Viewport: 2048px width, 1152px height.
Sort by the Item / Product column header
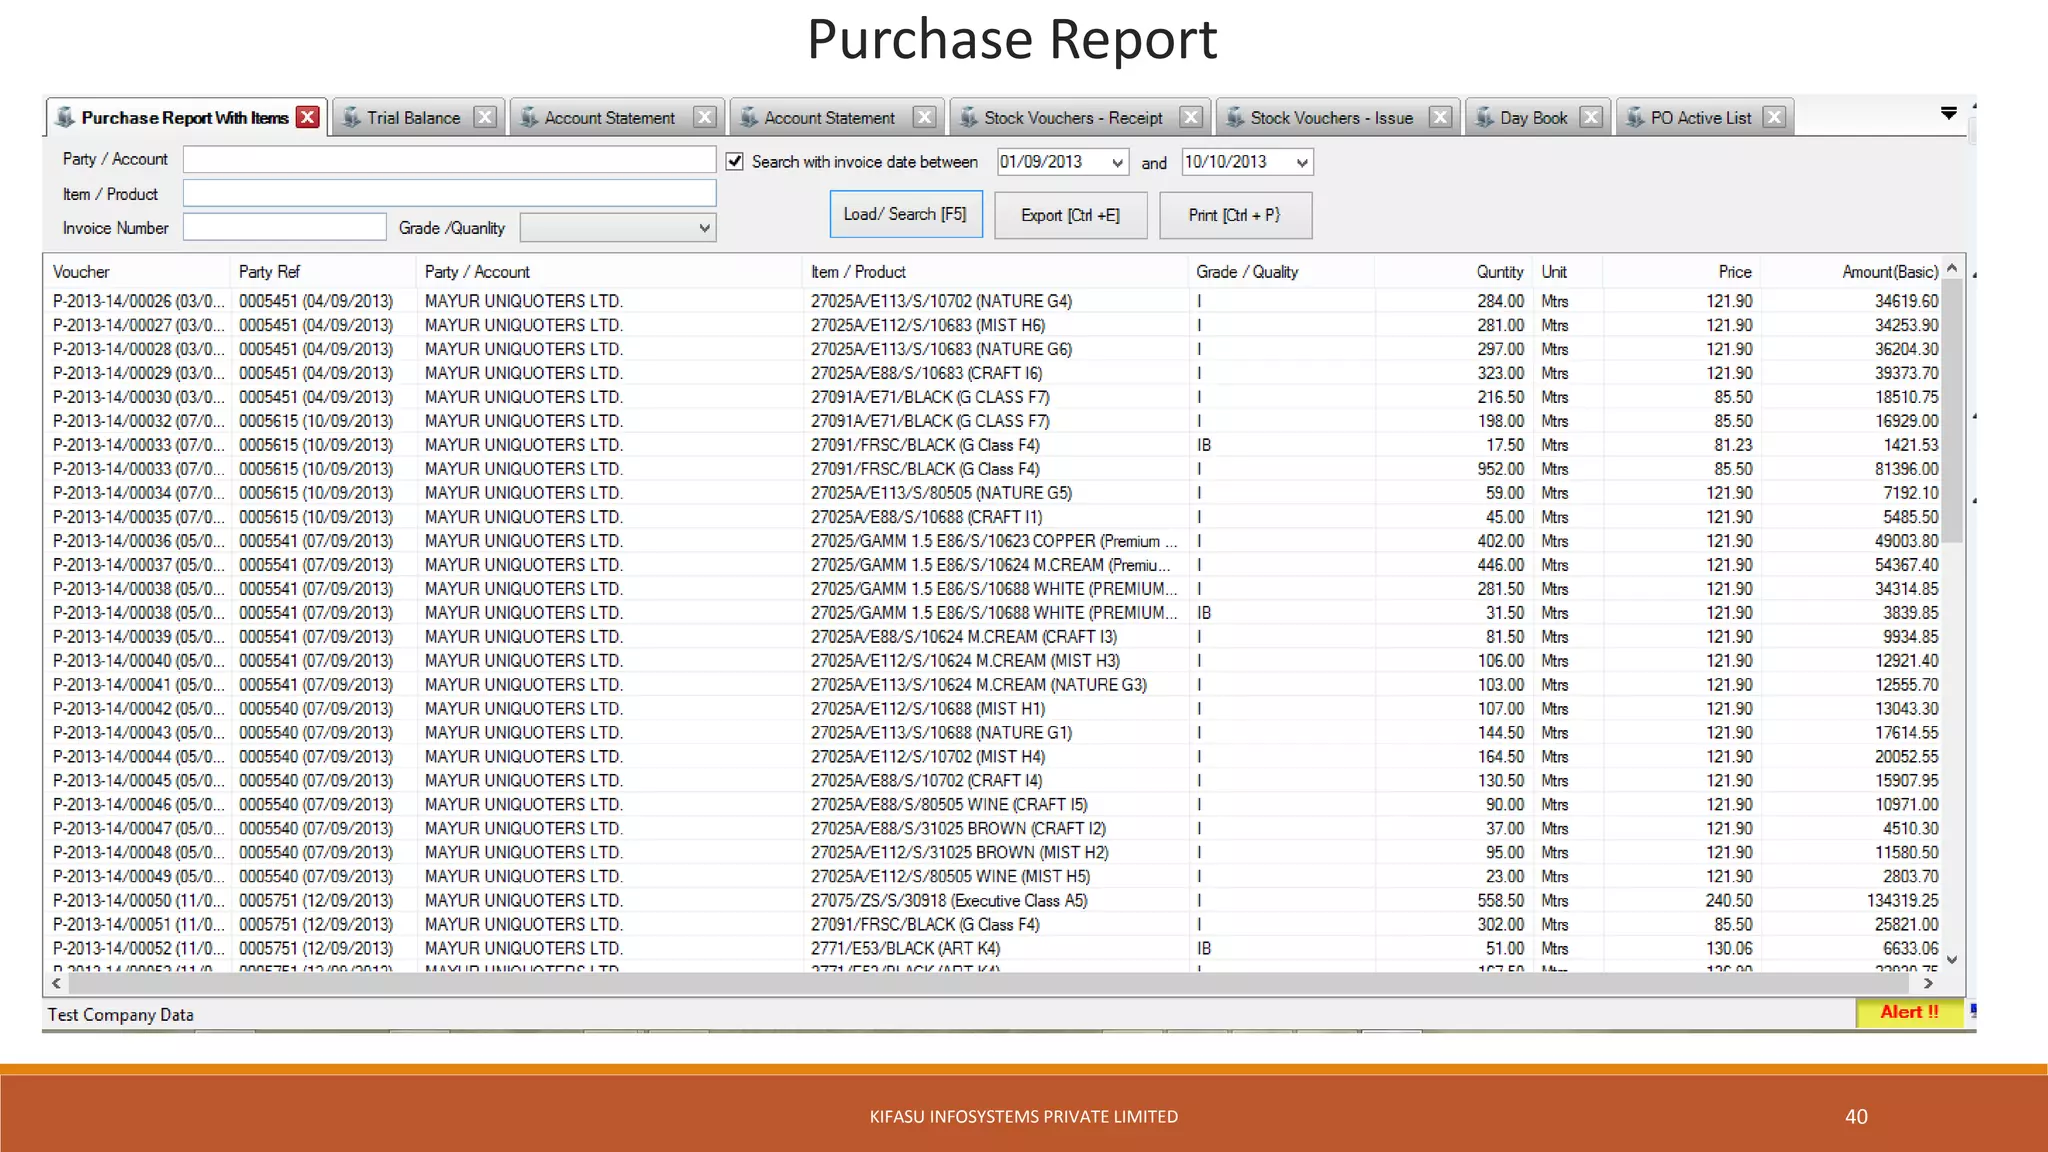[x=995, y=272]
